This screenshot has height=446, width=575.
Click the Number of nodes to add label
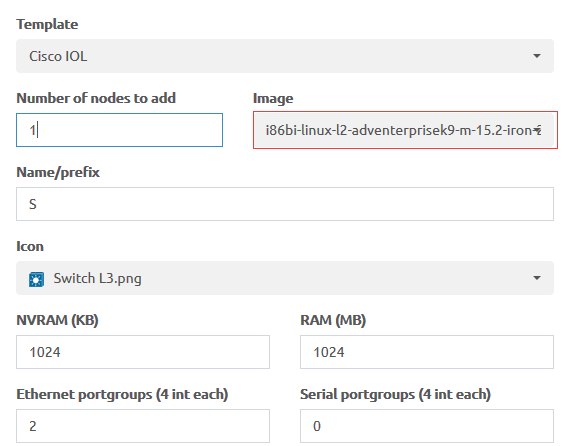(96, 98)
